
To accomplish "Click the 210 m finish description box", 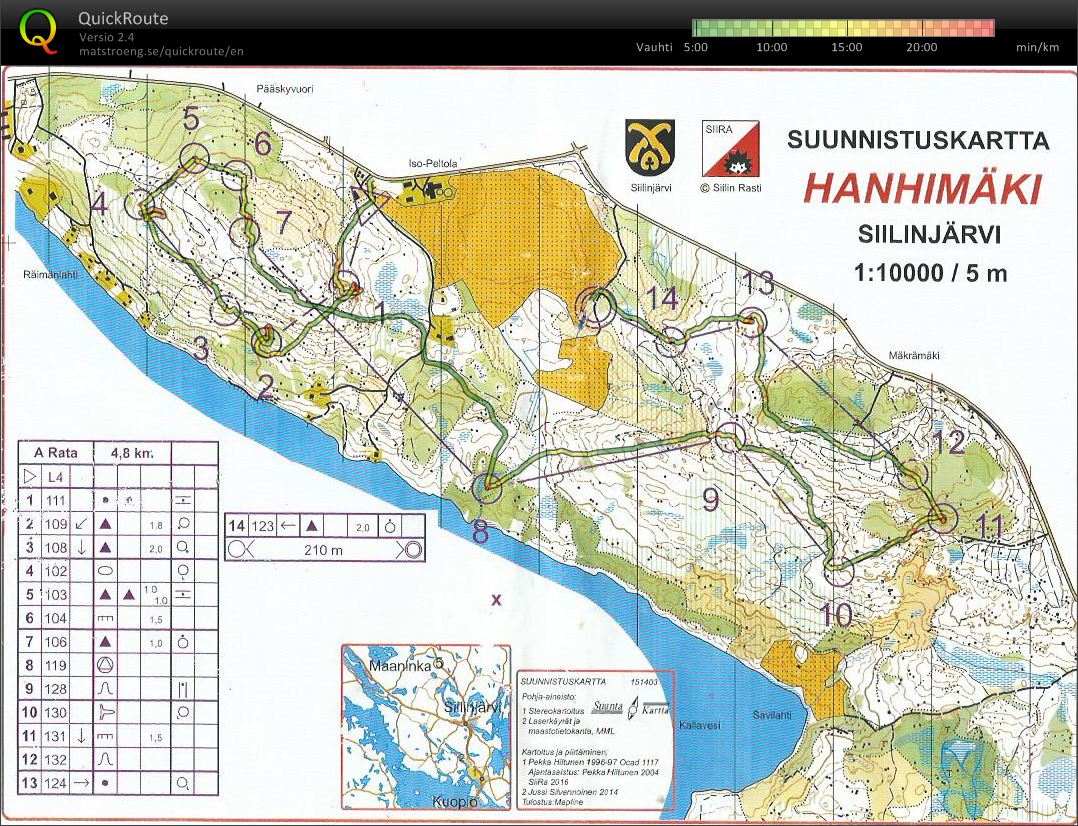I will tap(323, 548).
